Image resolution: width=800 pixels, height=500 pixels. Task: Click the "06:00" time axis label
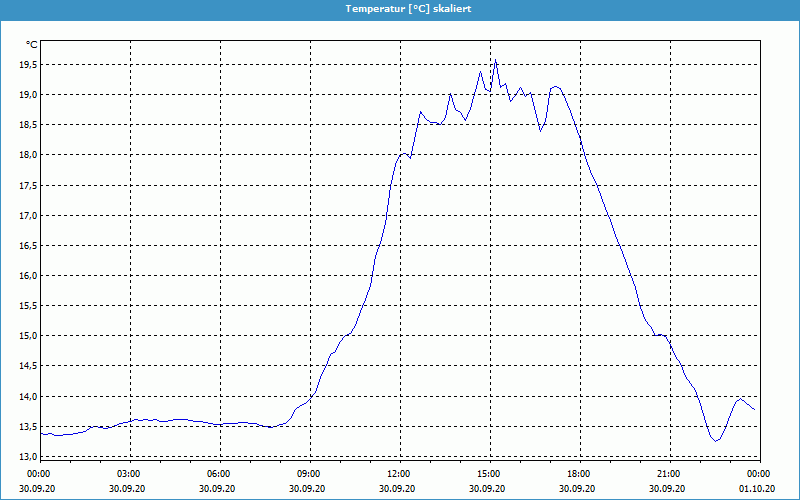coord(220,474)
